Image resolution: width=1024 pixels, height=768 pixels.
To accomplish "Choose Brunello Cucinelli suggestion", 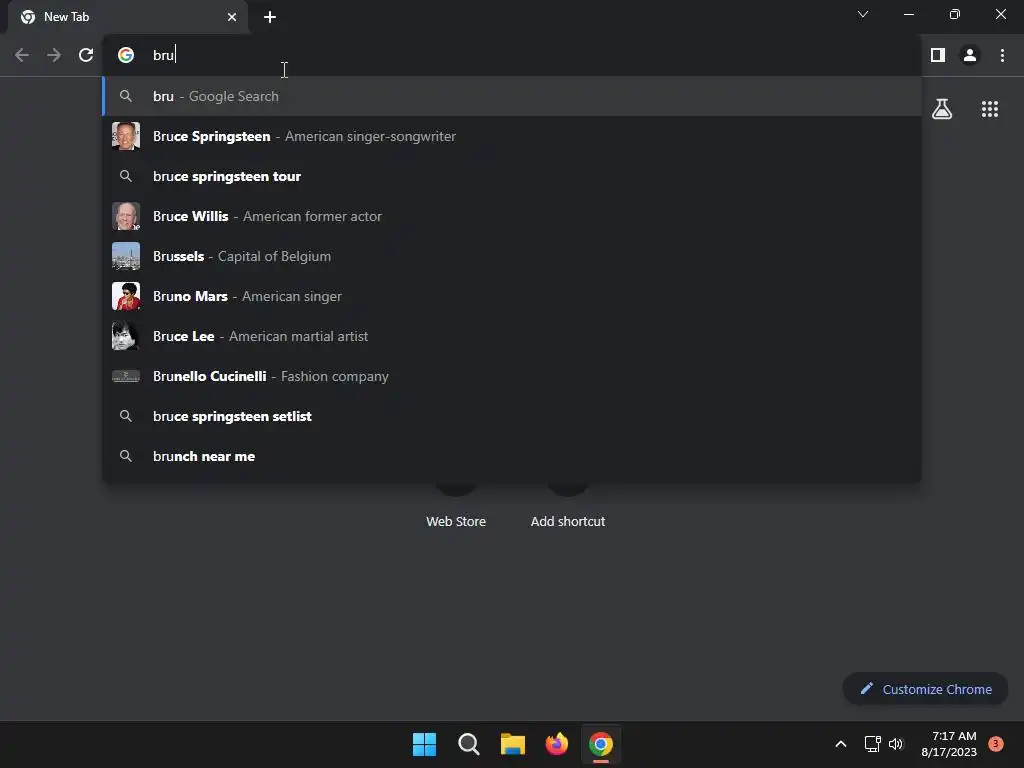I will (512, 376).
